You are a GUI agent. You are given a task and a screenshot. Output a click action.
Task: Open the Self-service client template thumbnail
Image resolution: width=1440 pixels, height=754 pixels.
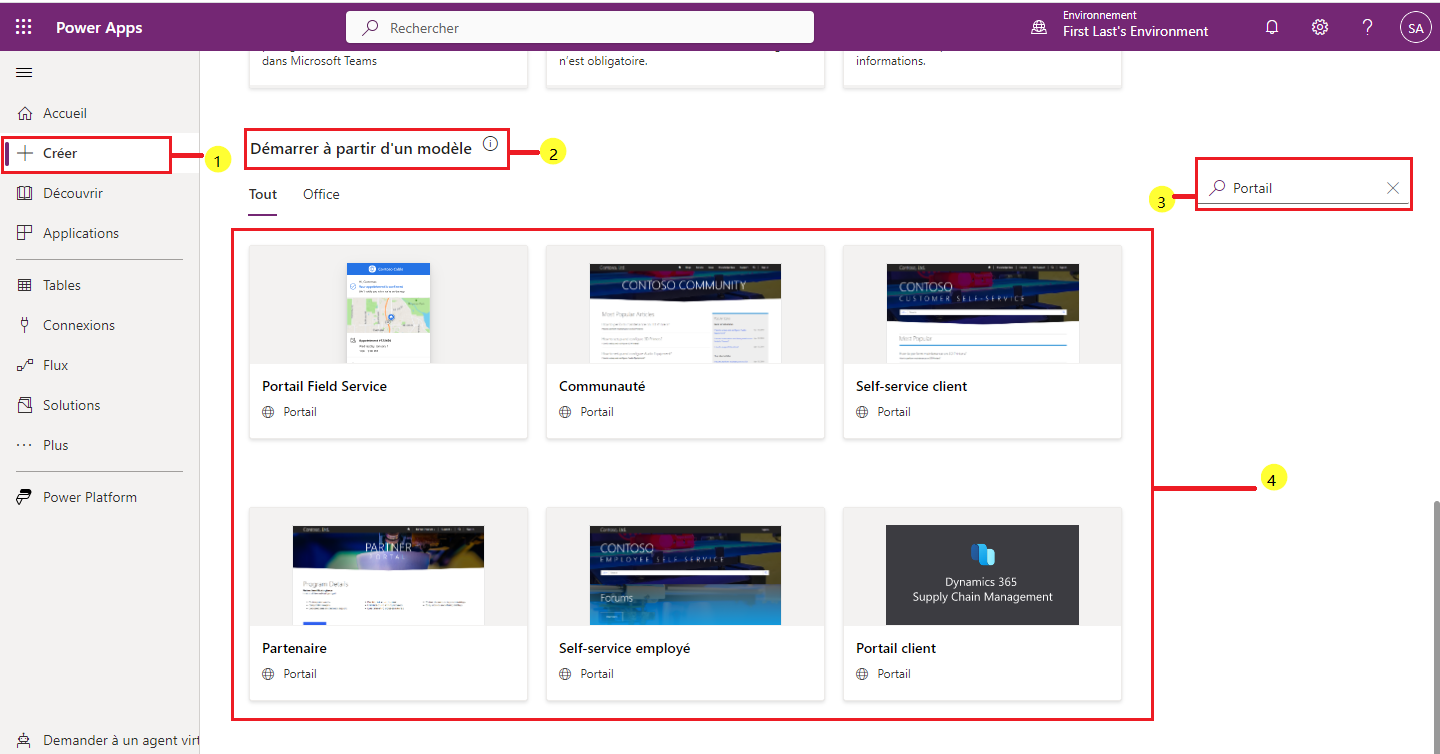[982, 313]
